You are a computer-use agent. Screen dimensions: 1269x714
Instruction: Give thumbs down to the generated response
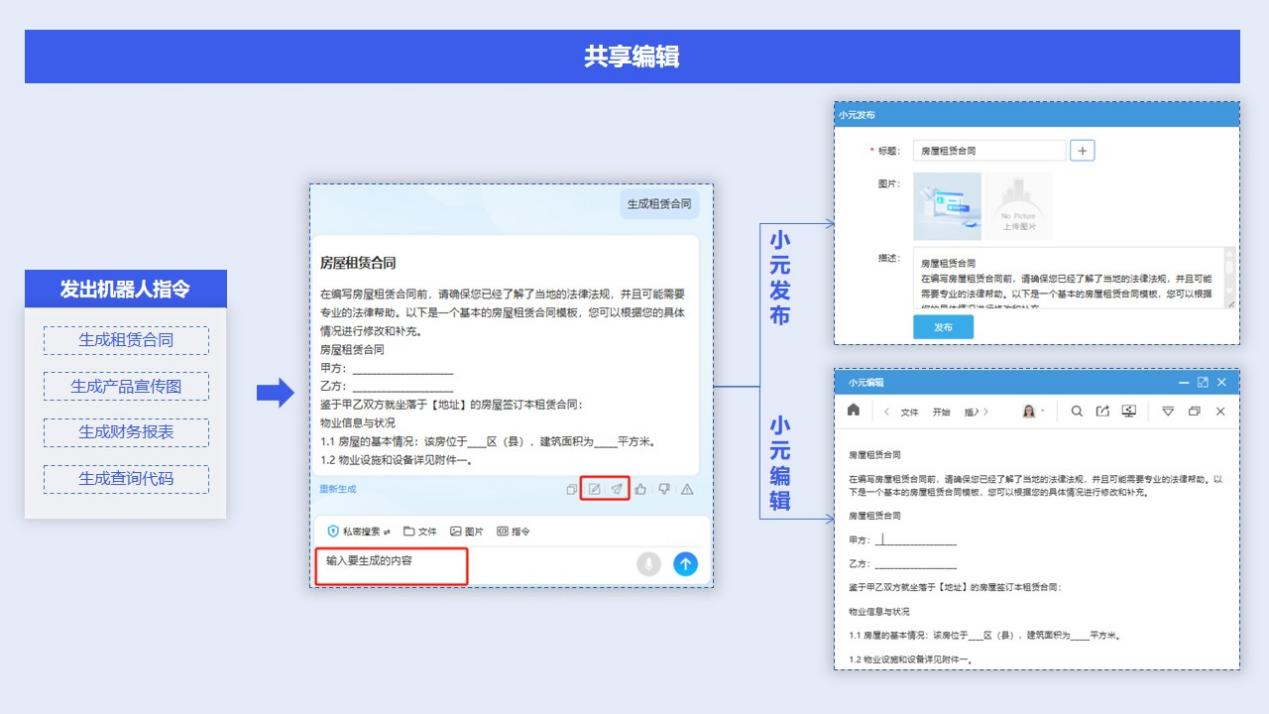(x=664, y=489)
